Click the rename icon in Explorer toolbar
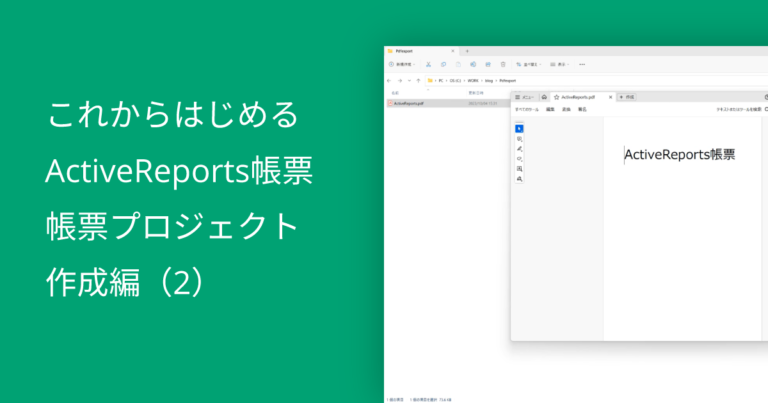The height and width of the screenshot is (403, 768). point(473,64)
